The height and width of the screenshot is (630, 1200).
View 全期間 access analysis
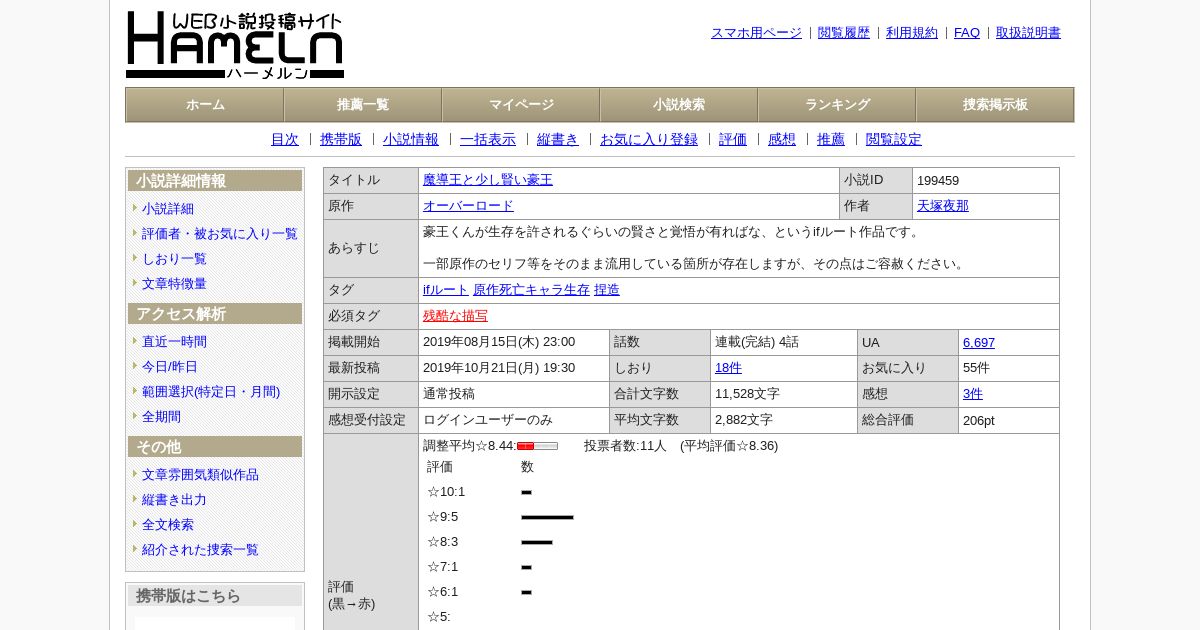161,417
